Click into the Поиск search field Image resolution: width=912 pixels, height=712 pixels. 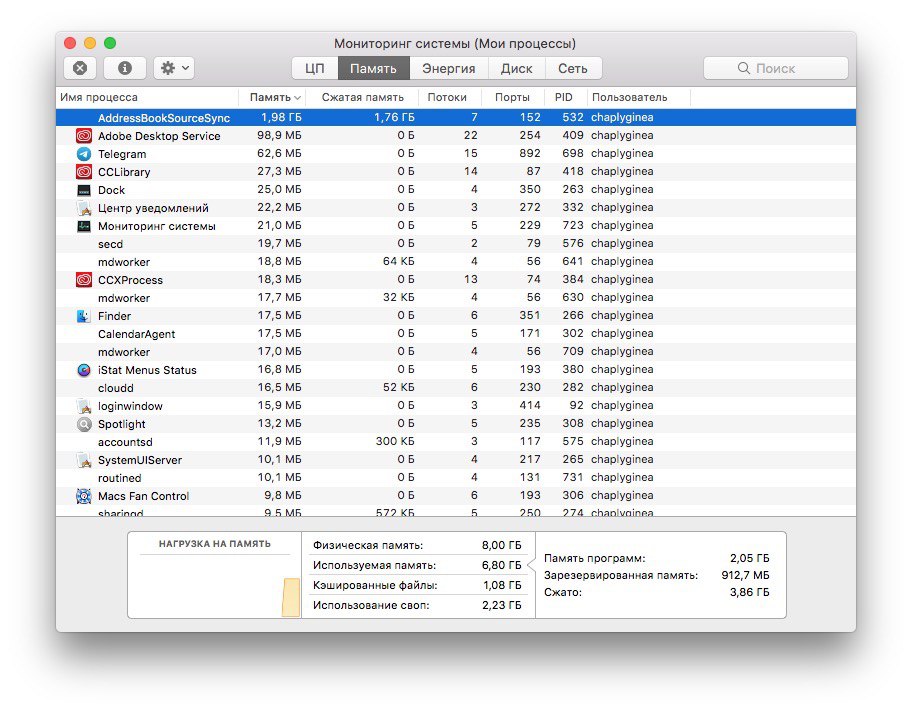[775, 68]
